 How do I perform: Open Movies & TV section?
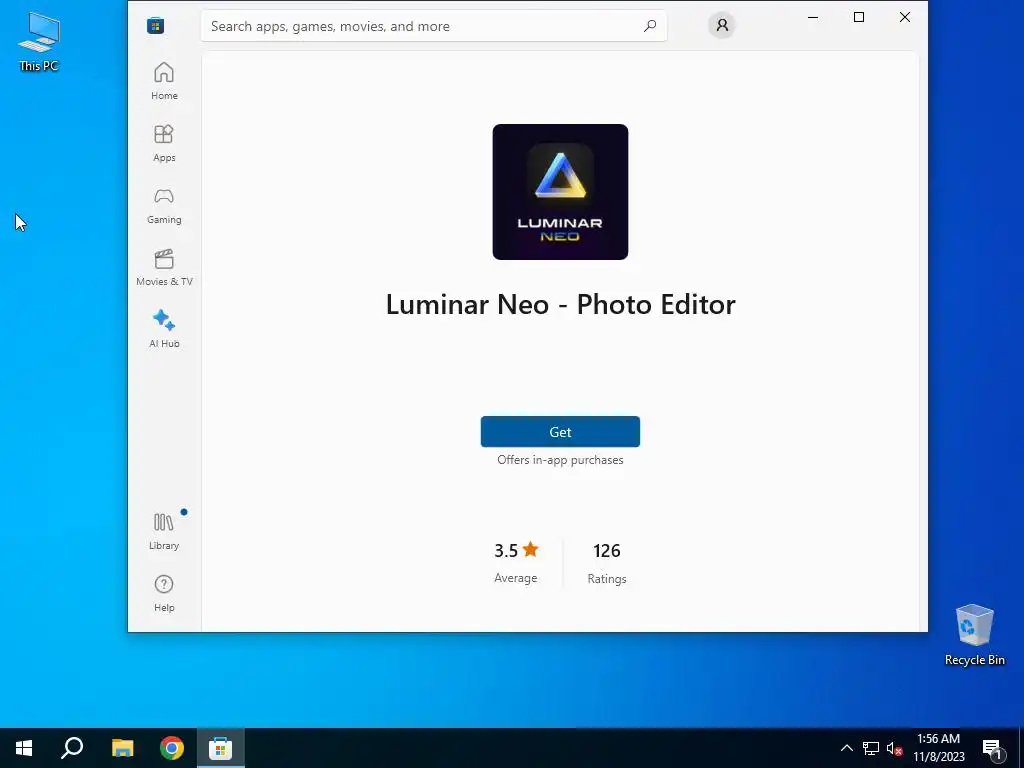[164, 267]
